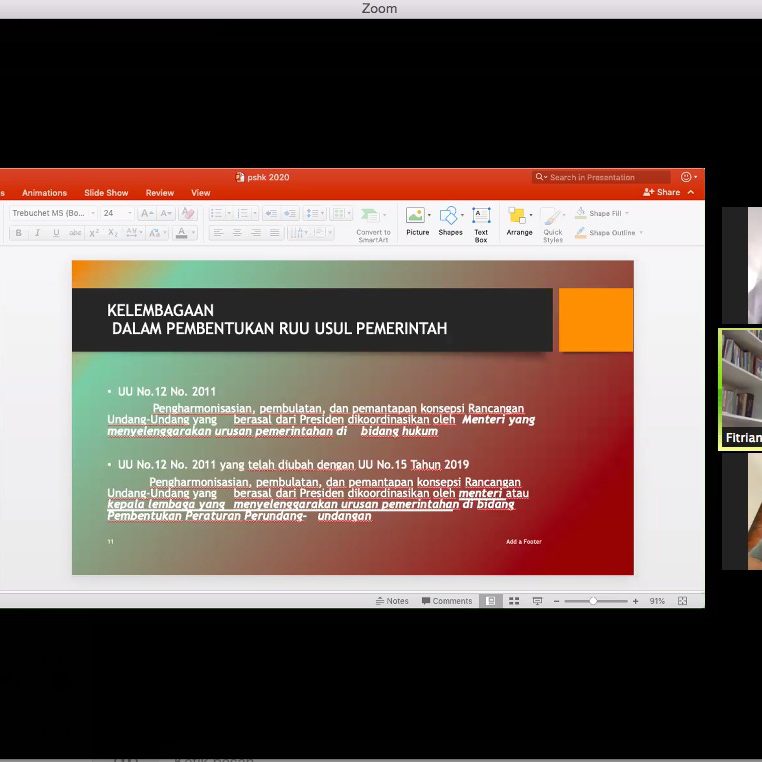Open the Animations tab
This screenshot has width=762, height=762.
coord(44,193)
